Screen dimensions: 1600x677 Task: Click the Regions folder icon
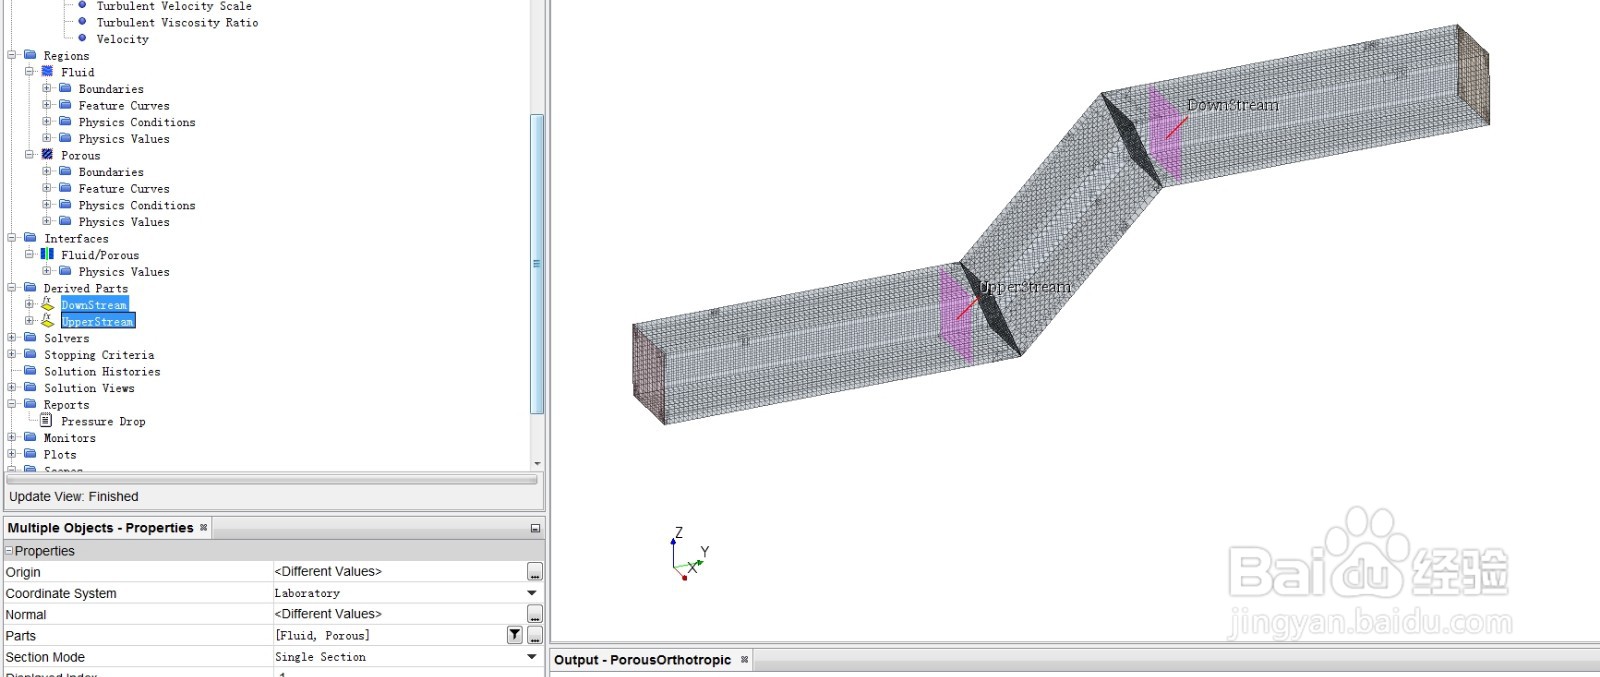30,55
